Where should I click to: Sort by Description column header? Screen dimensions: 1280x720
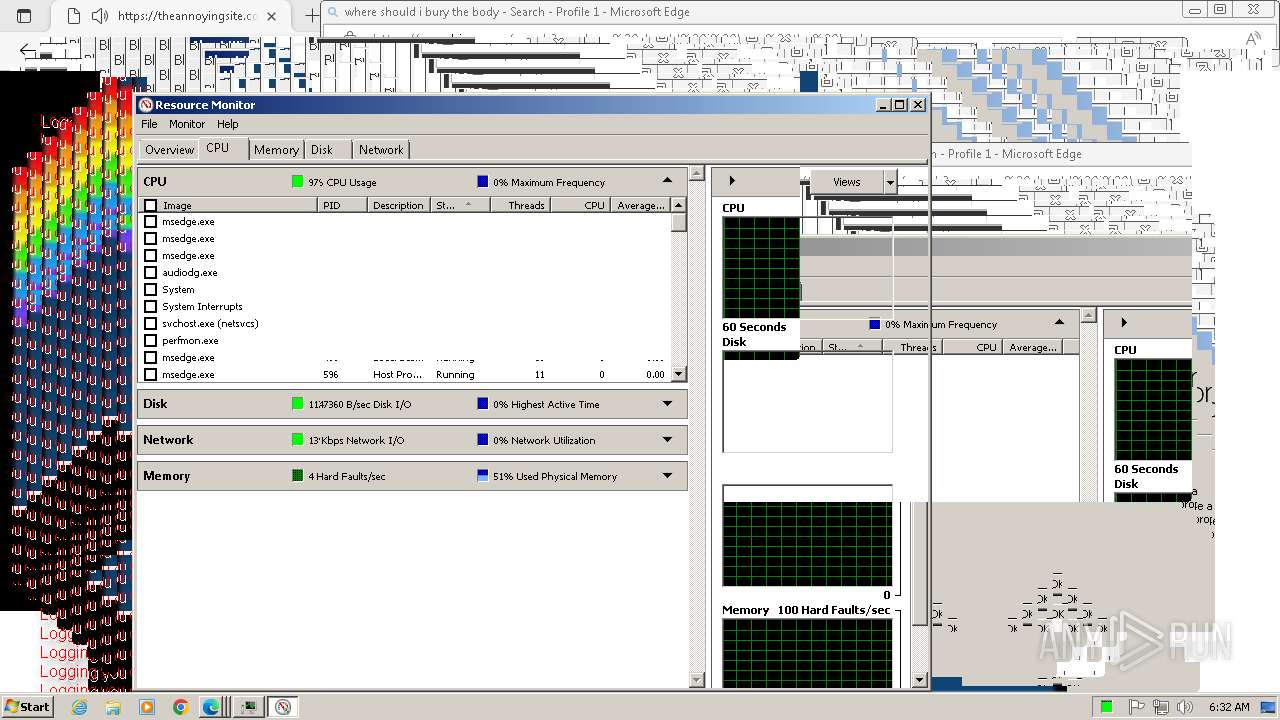(x=399, y=205)
